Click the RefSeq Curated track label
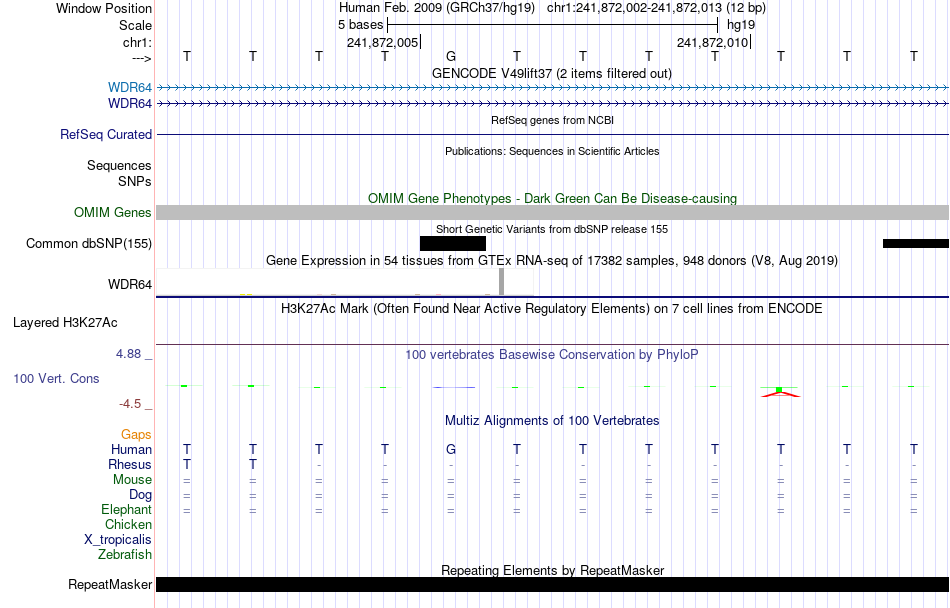Image resolution: width=950 pixels, height=608 pixels. point(106,134)
